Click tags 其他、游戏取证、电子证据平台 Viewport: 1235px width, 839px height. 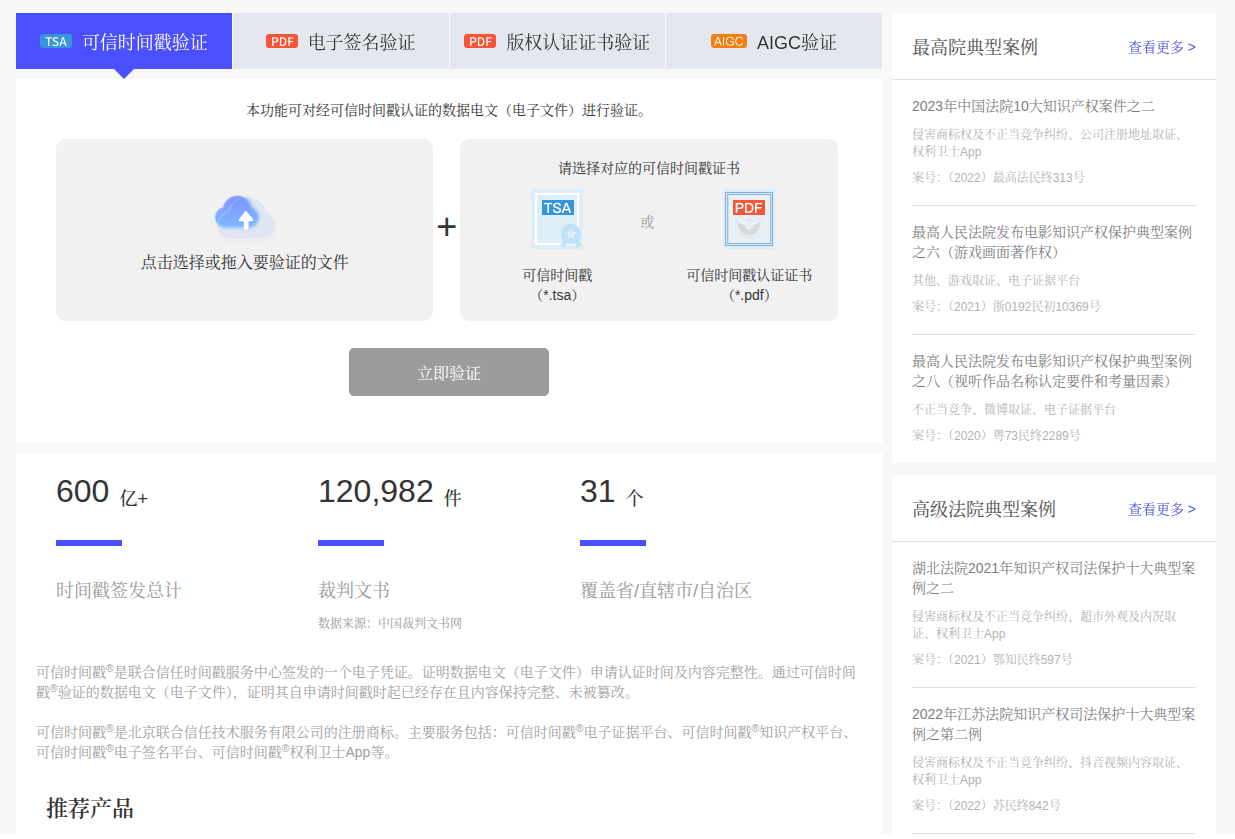point(996,280)
